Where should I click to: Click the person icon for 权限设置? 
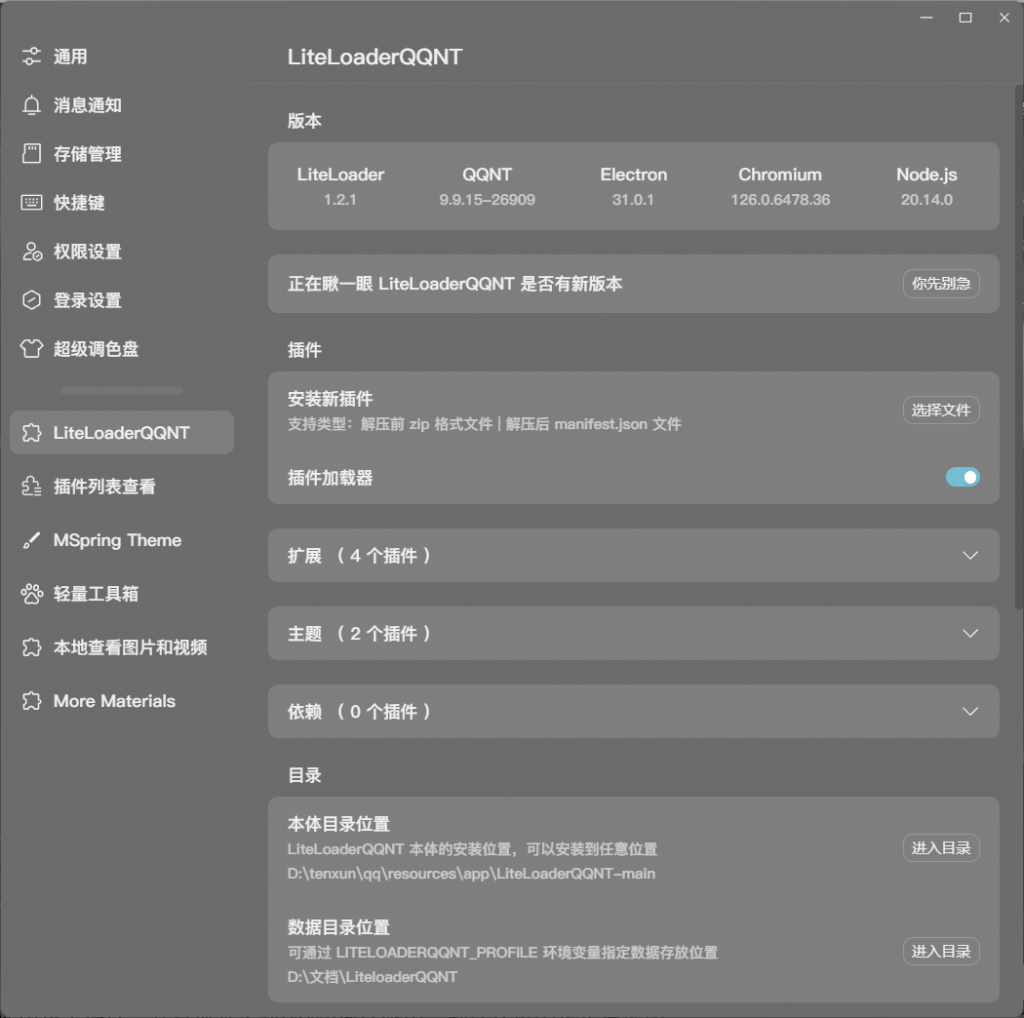(x=31, y=251)
